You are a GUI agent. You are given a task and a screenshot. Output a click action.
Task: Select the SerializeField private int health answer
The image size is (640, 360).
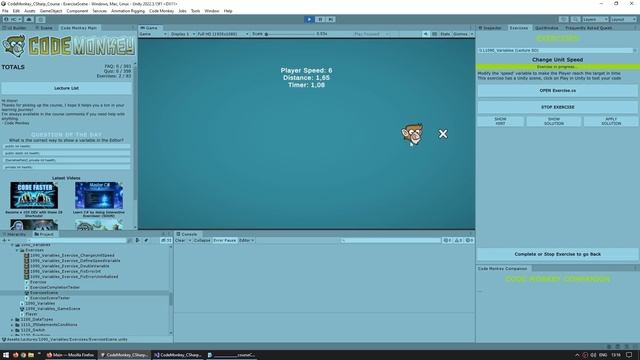[x=67, y=160]
